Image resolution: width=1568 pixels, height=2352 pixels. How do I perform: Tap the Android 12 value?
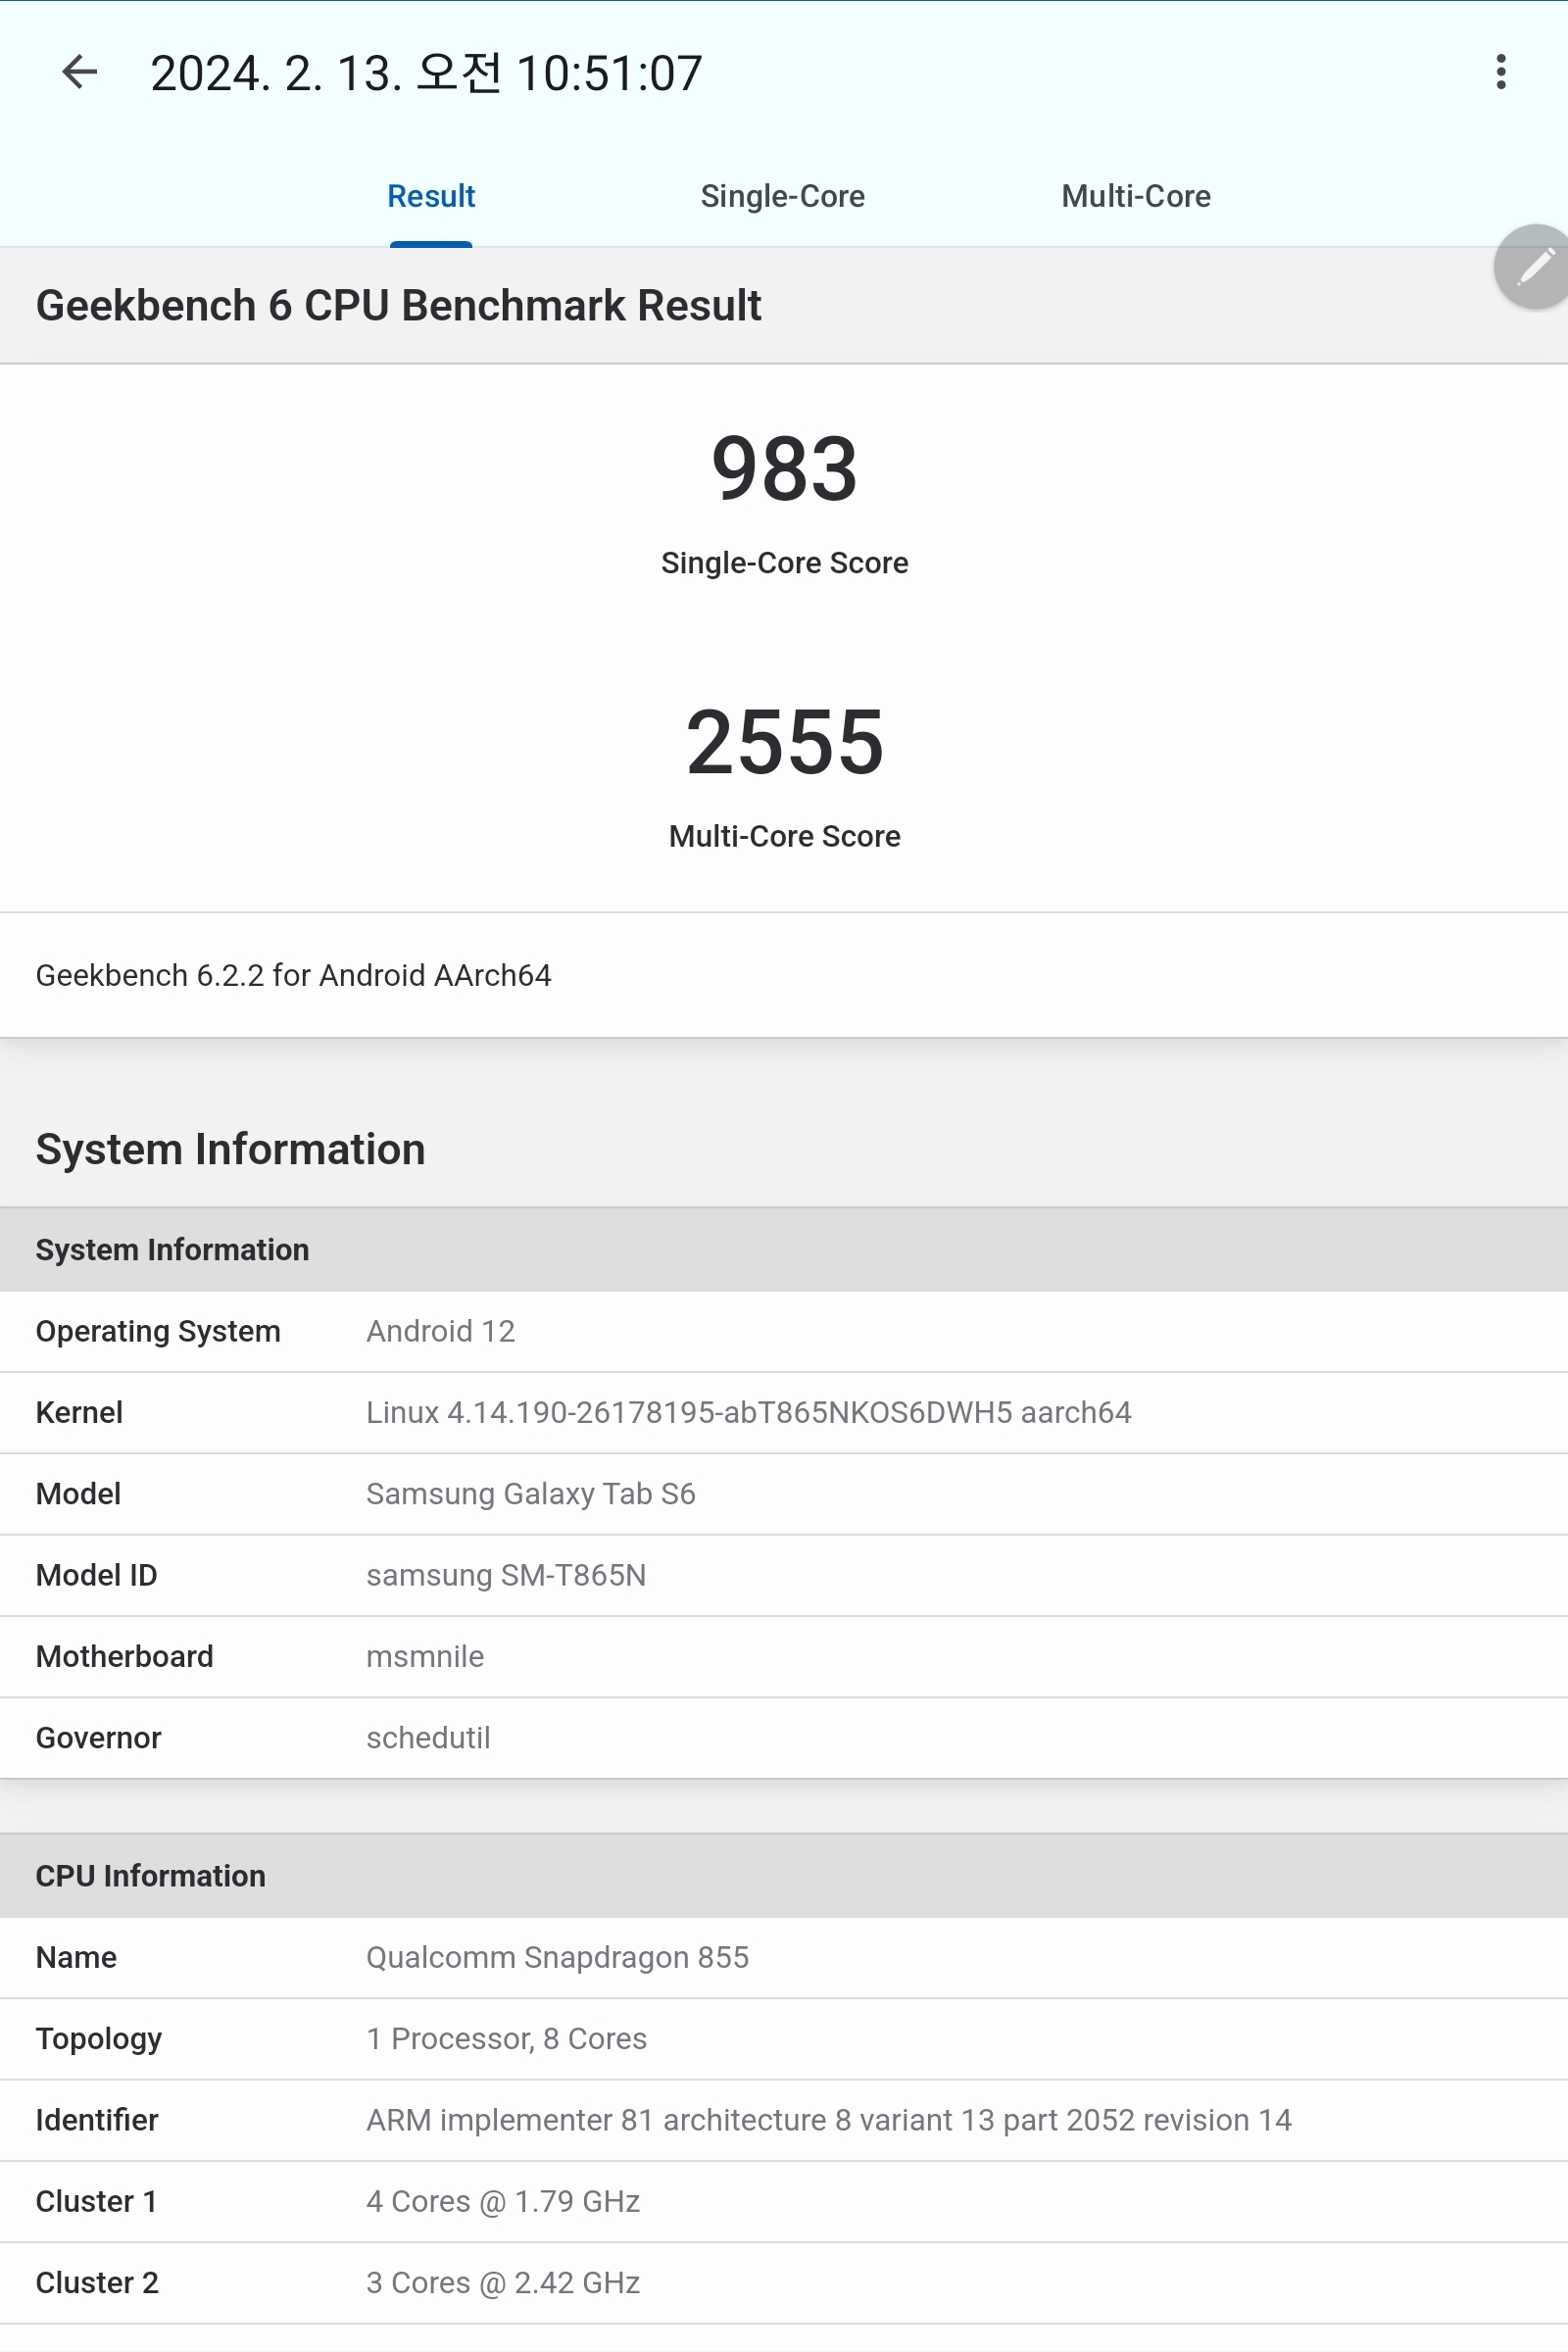440,1331
